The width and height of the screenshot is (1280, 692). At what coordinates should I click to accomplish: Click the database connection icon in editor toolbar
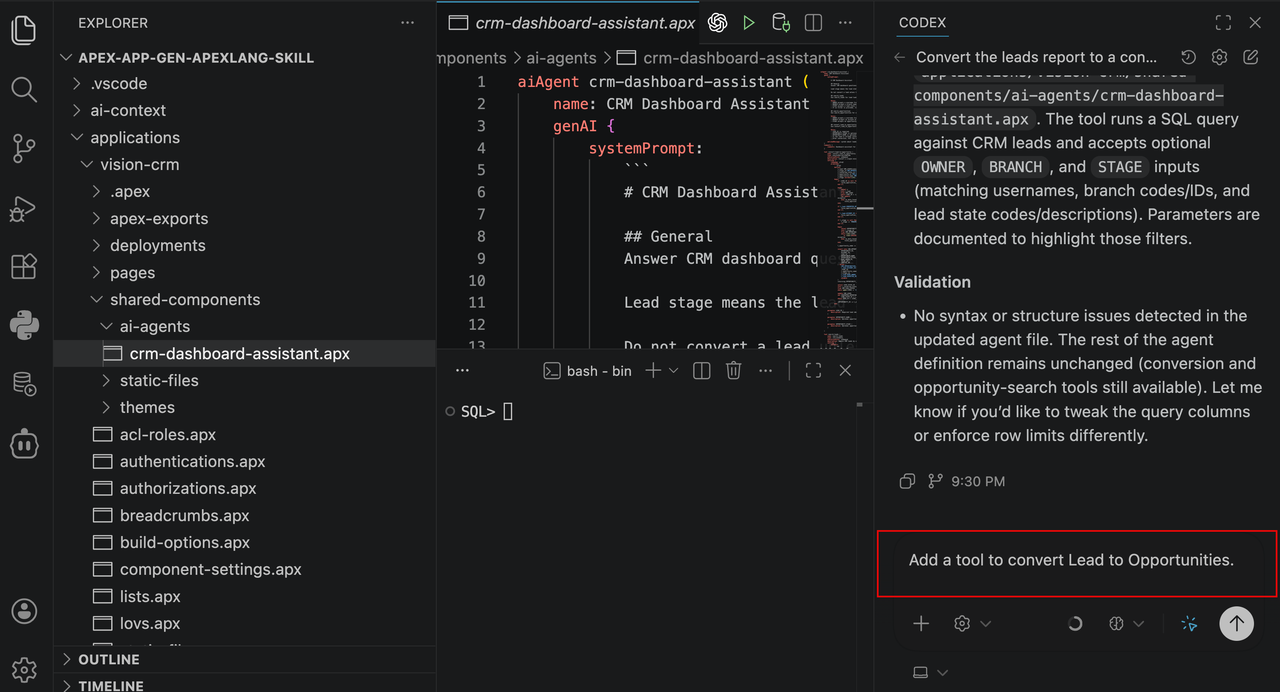(x=781, y=22)
